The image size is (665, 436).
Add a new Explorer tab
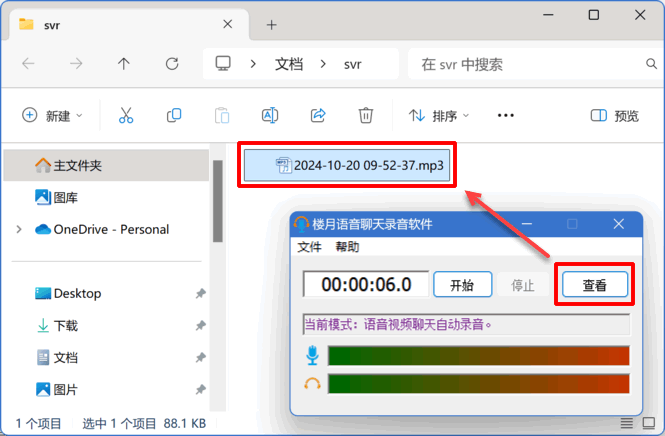pos(271,25)
